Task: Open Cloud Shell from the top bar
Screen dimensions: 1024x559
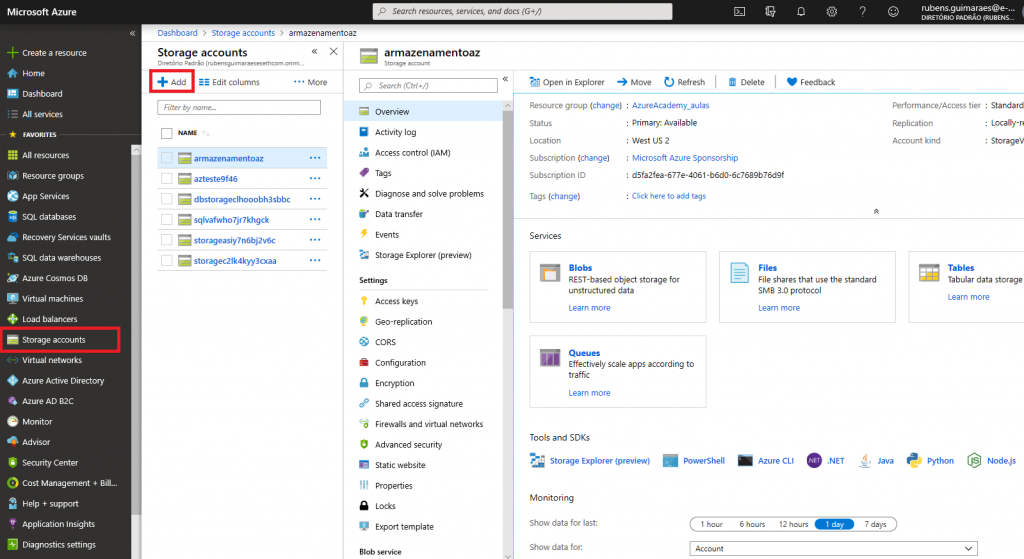Action: click(x=739, y=12)
